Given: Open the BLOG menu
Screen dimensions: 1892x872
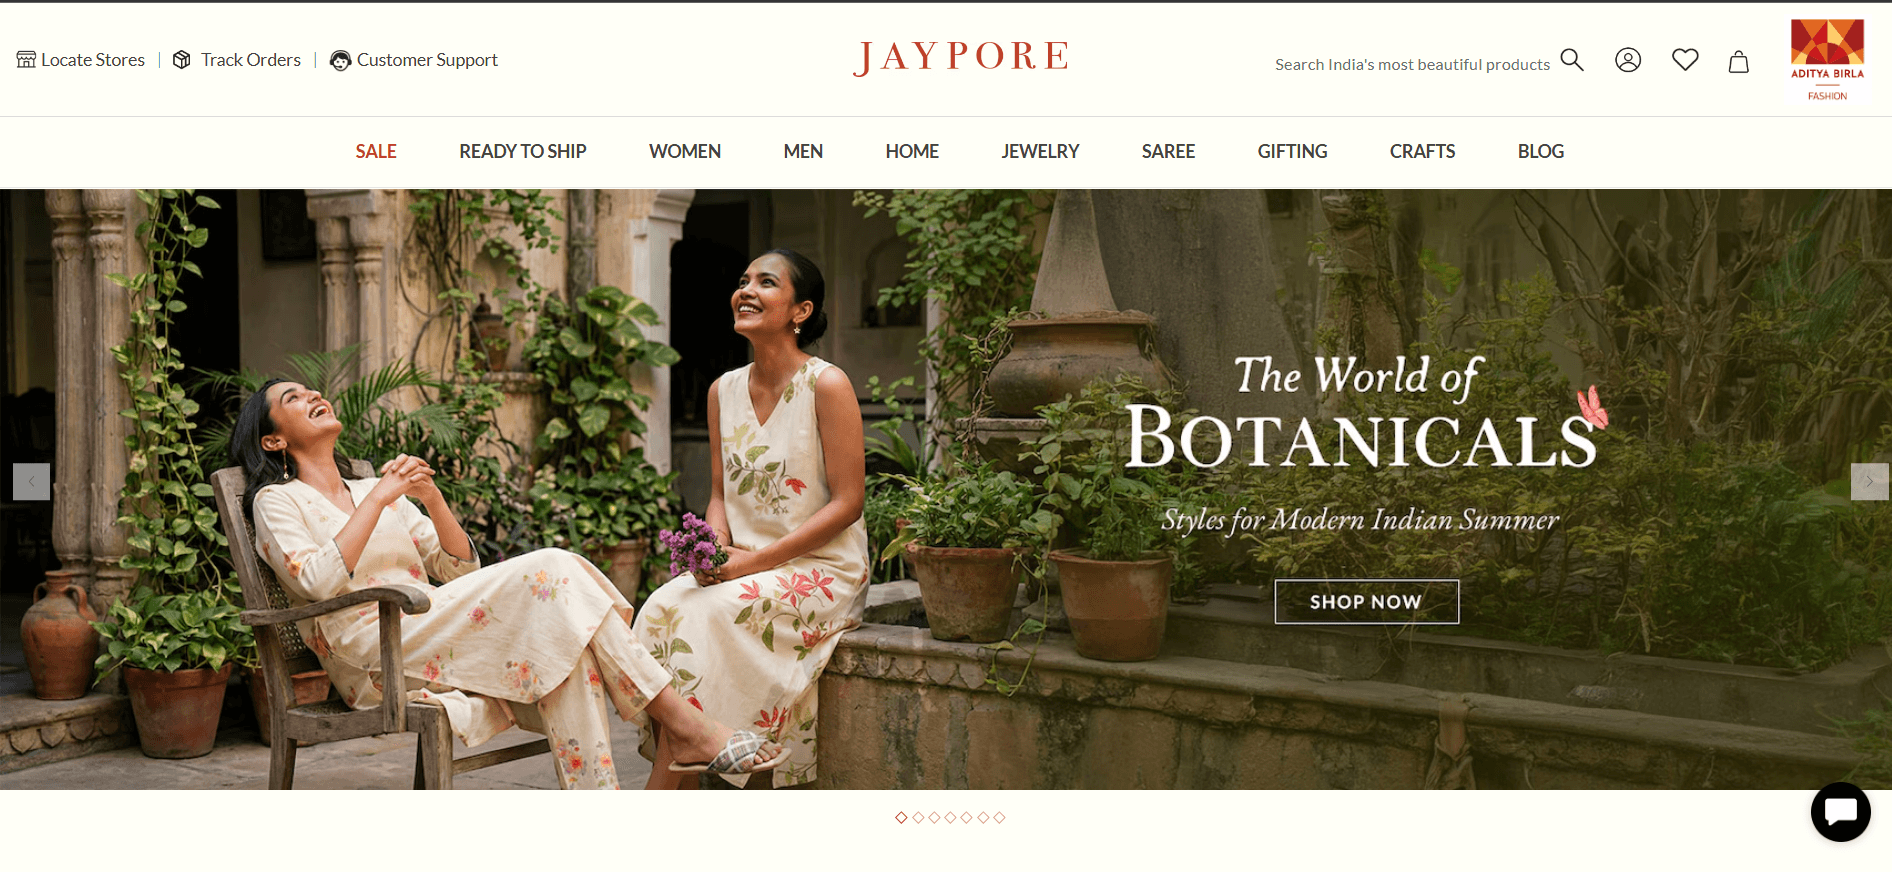Looking at the screenshot, I should pyautogui.click(x=1540, y=151).
